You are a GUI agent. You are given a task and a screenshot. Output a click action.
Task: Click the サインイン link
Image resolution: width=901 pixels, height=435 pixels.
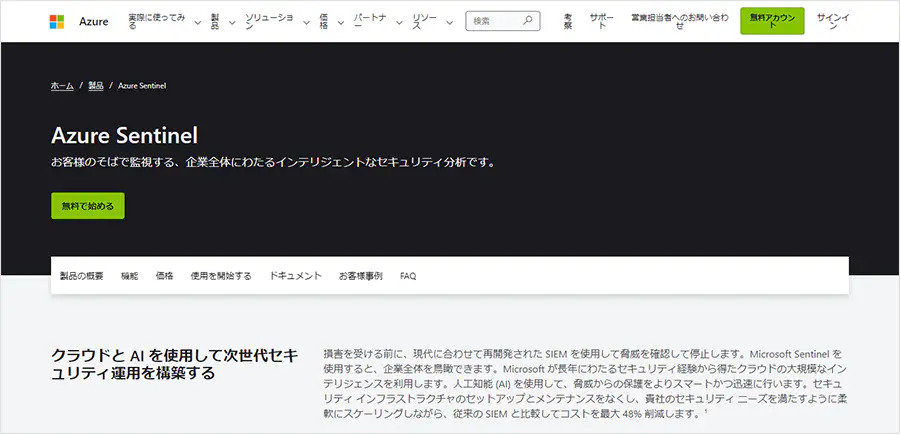tap(833, 22)
